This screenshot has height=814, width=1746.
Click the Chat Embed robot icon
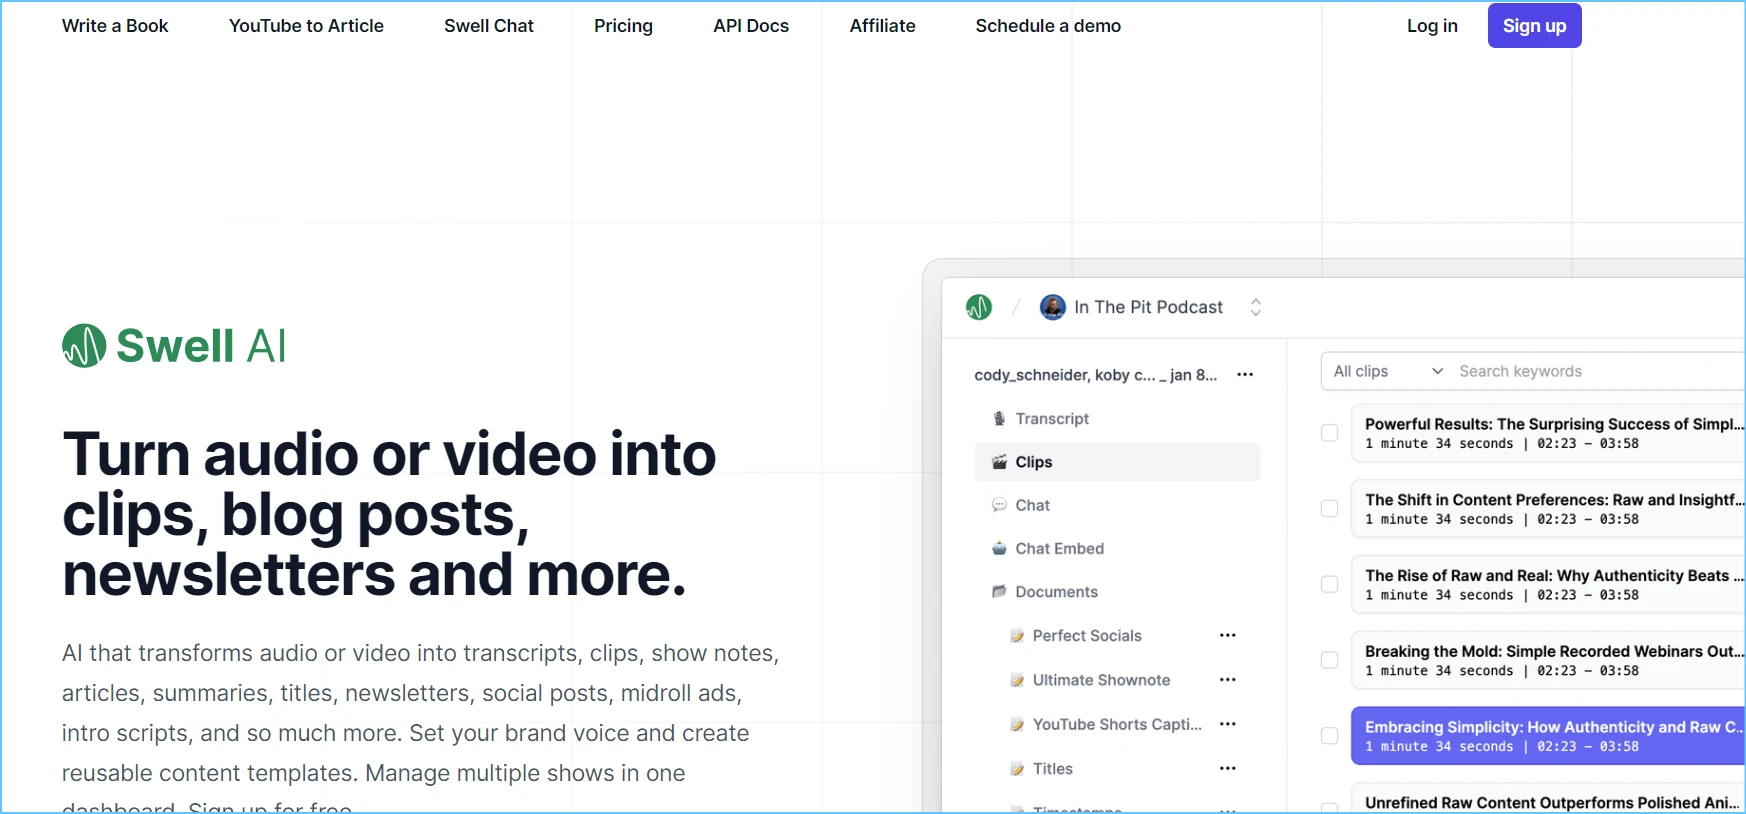point(999,548)
